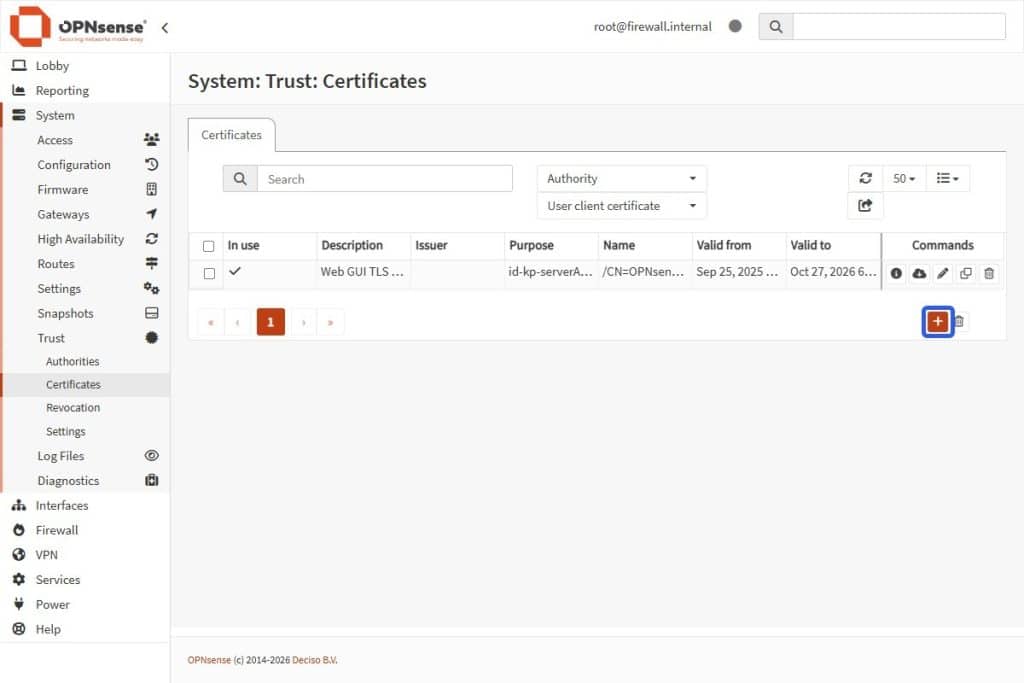
Task: Refresh the certificates list
Action: click(865, 177)
